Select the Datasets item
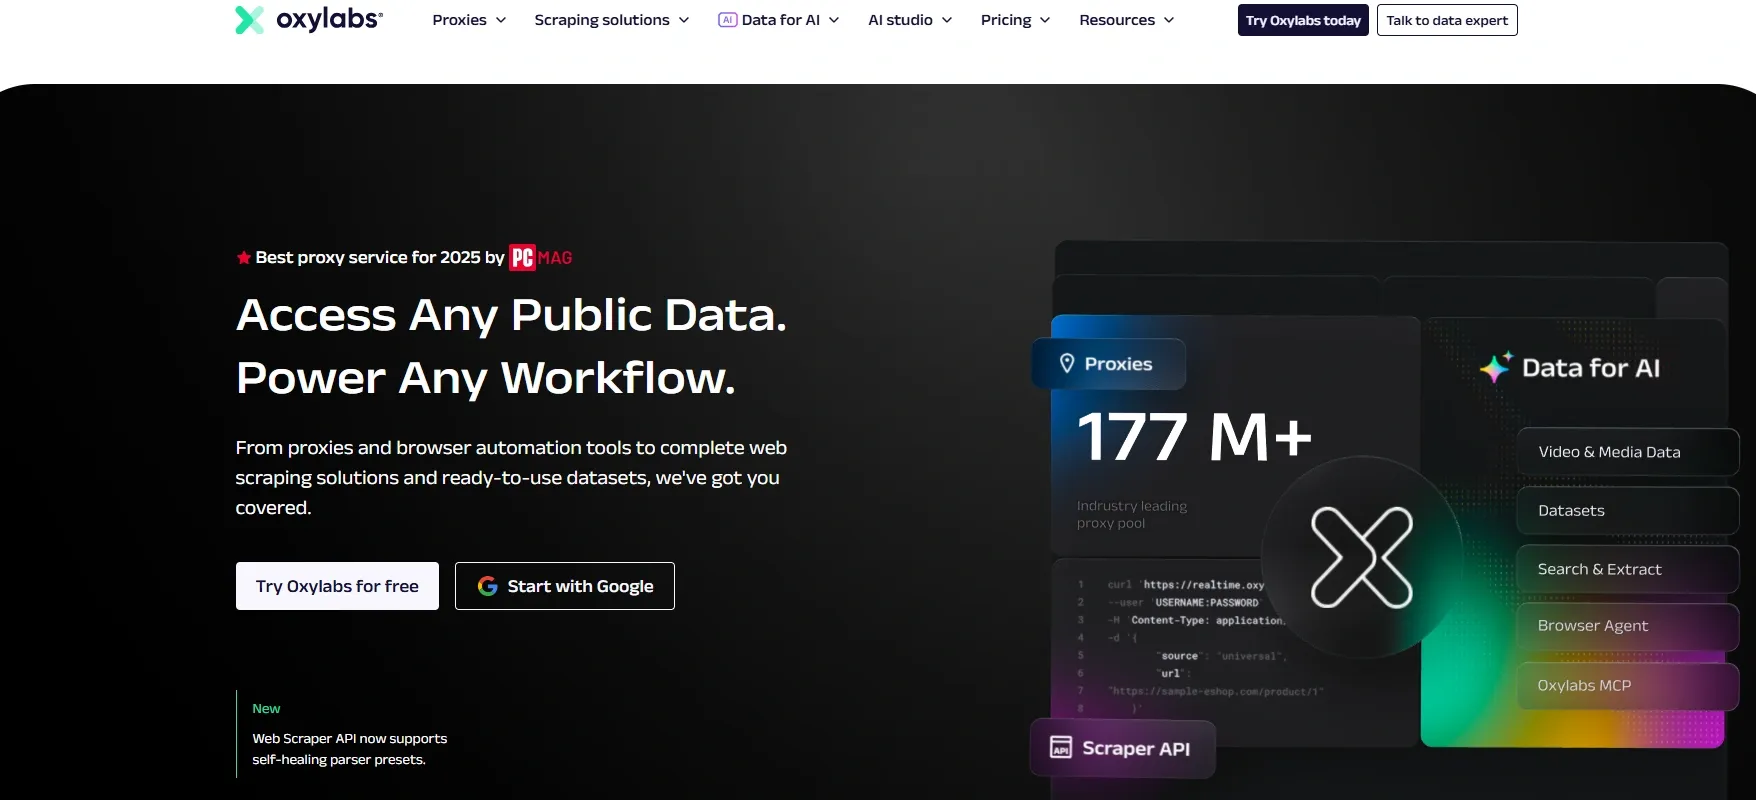1756x800 pixels. [x=1628, y=510]
